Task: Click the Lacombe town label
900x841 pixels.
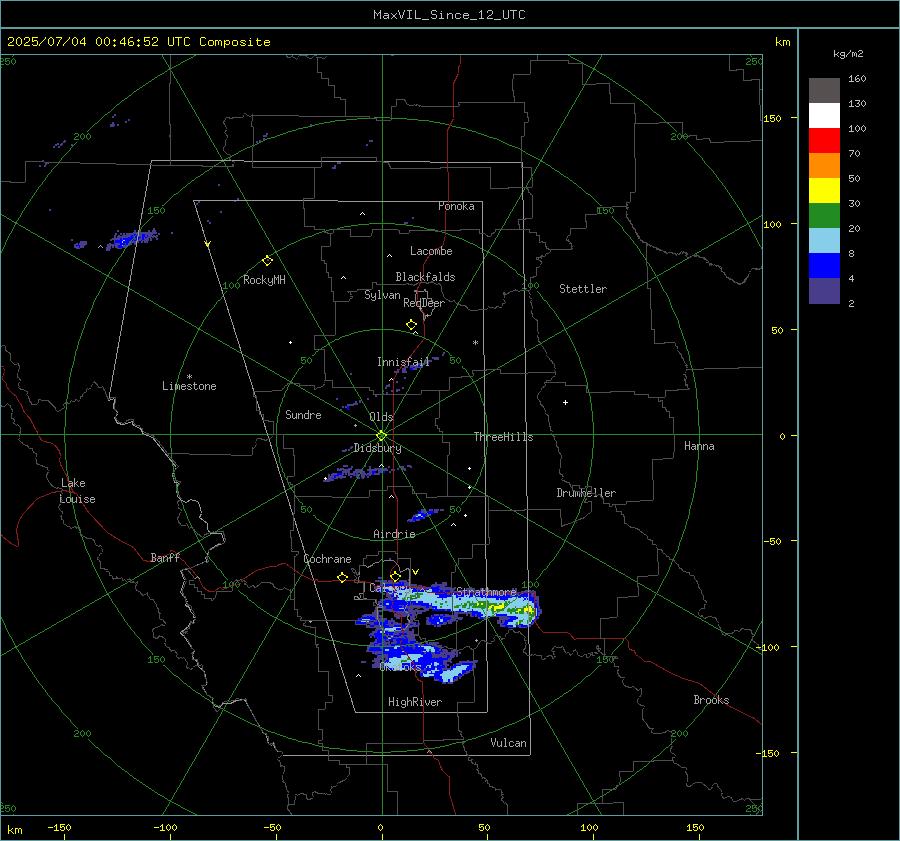Action: (x=431, y=251)
